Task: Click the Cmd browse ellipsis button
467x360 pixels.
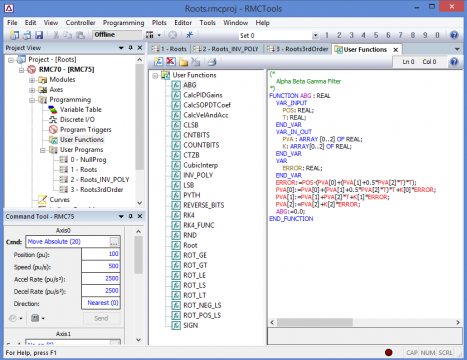Action: pos(114,242)
